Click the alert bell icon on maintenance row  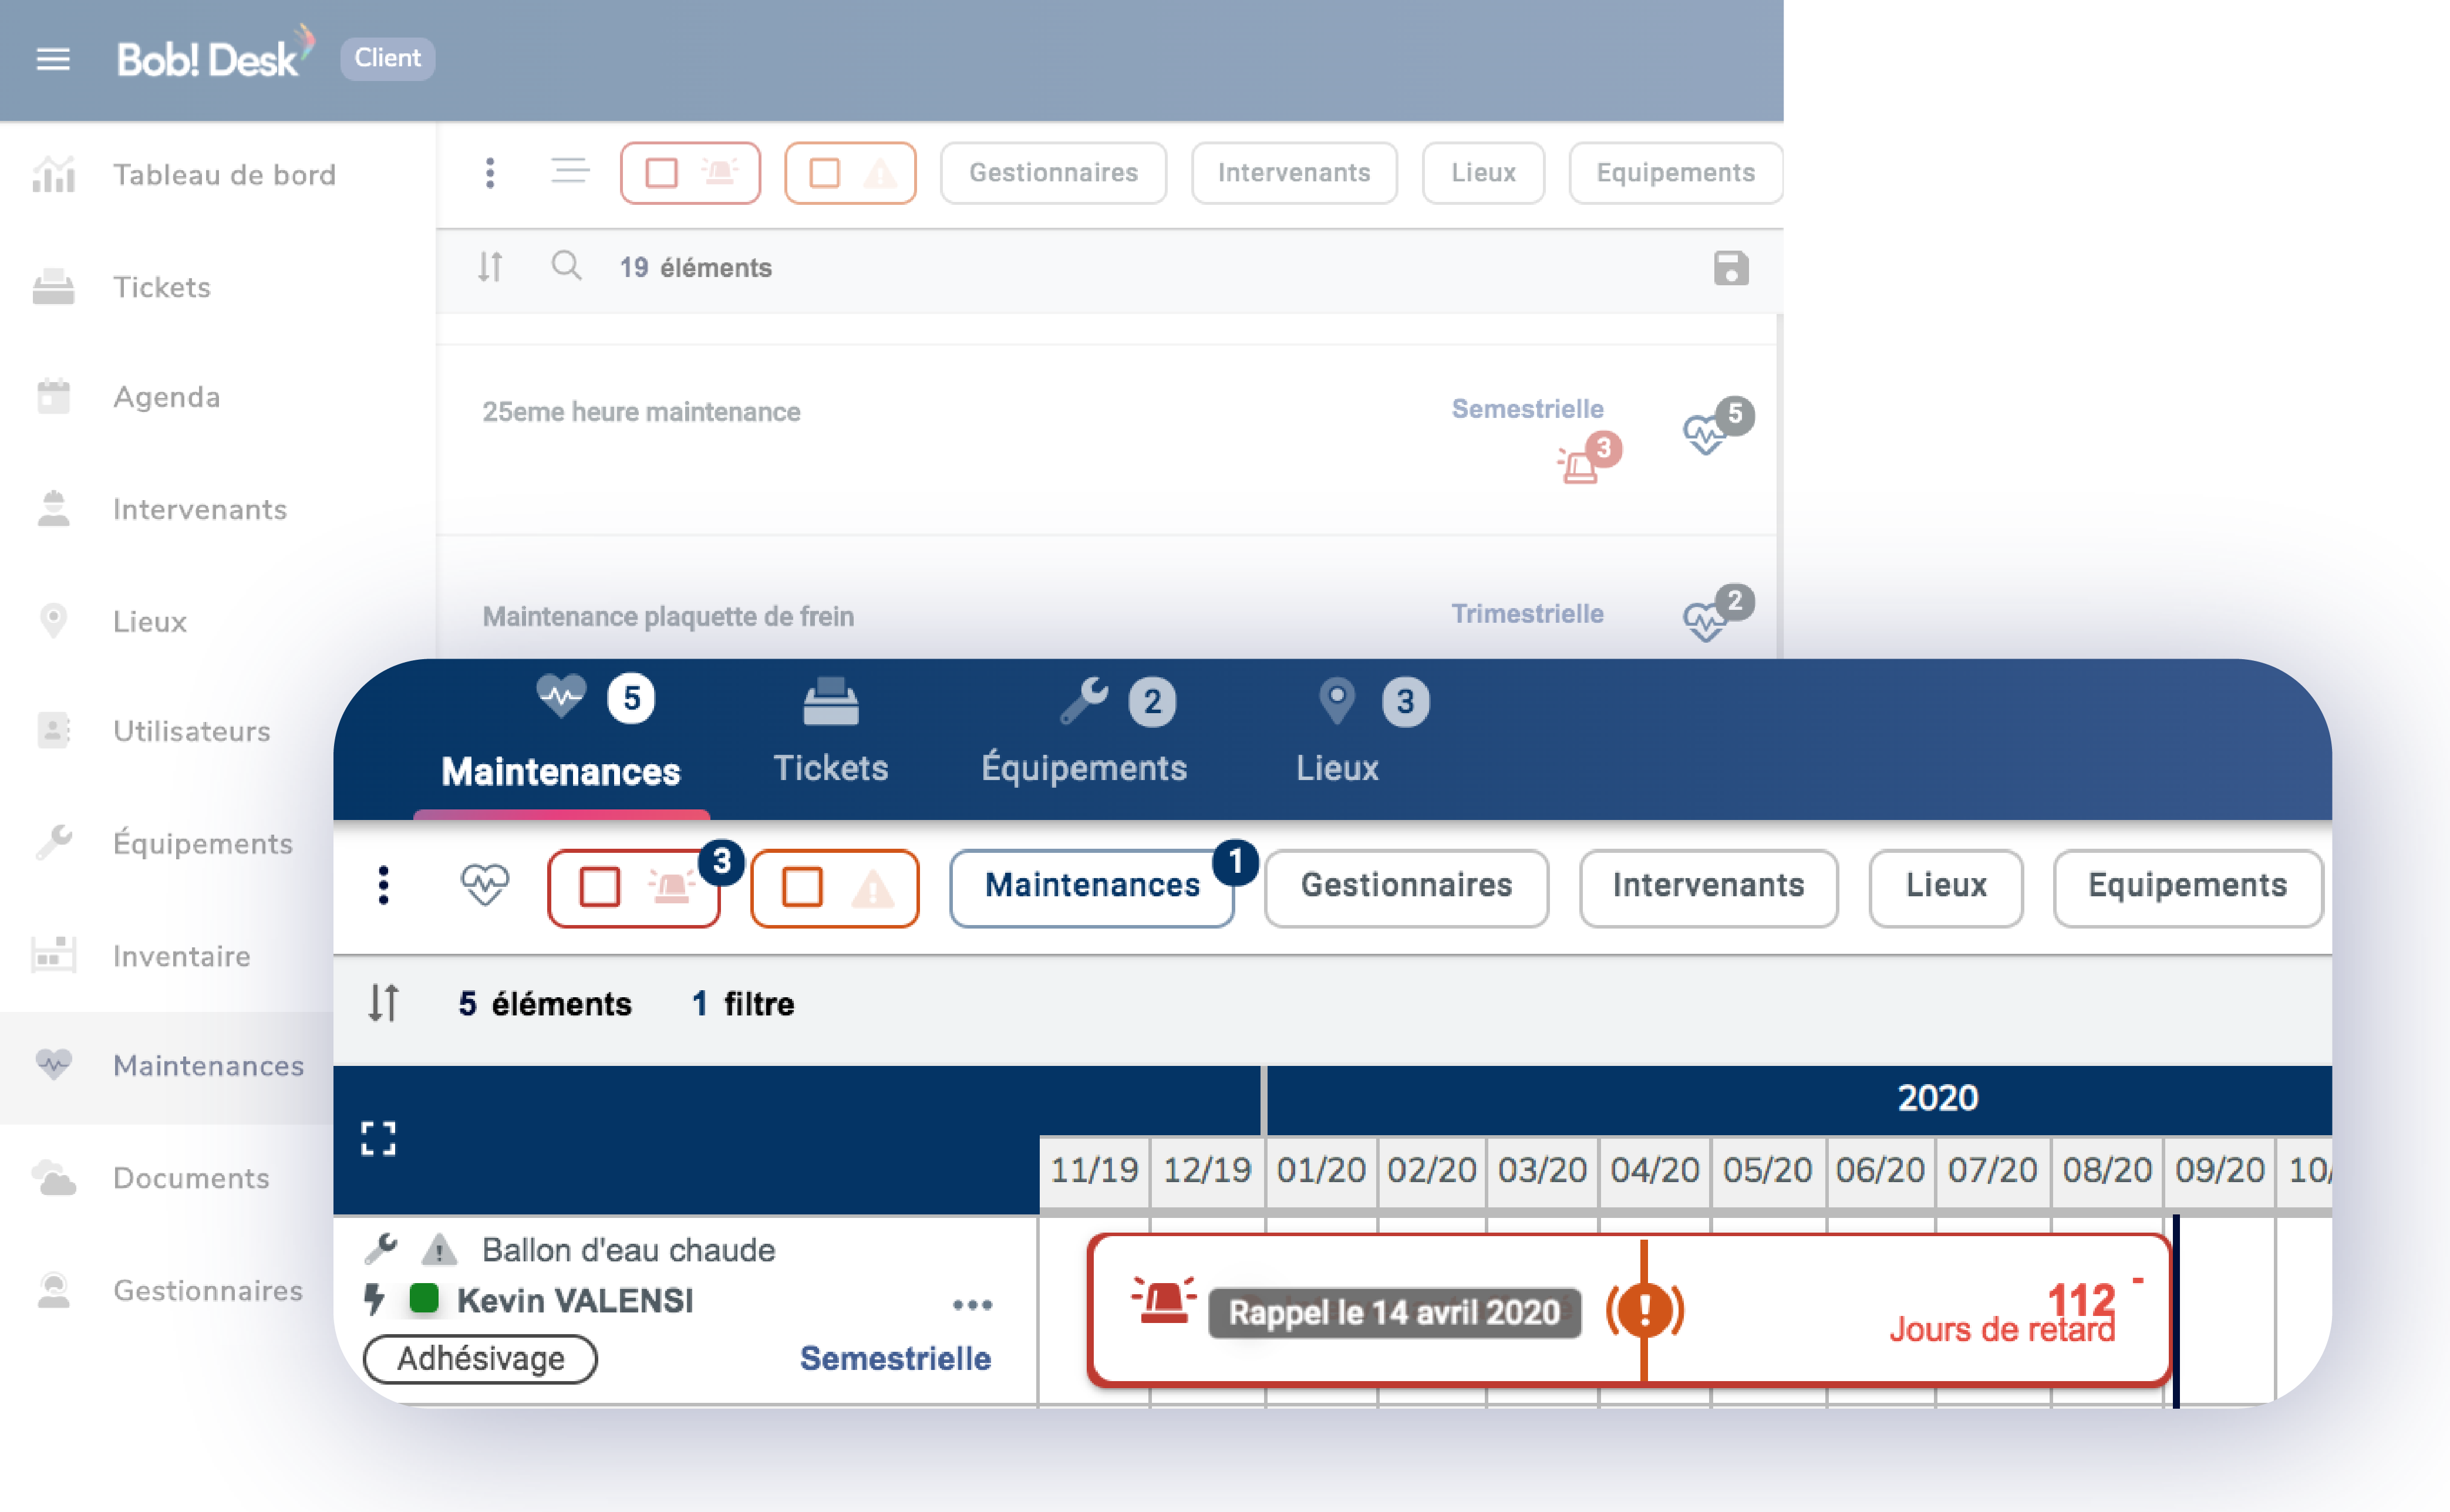pyautogui.click(x=1164, y=1309)
